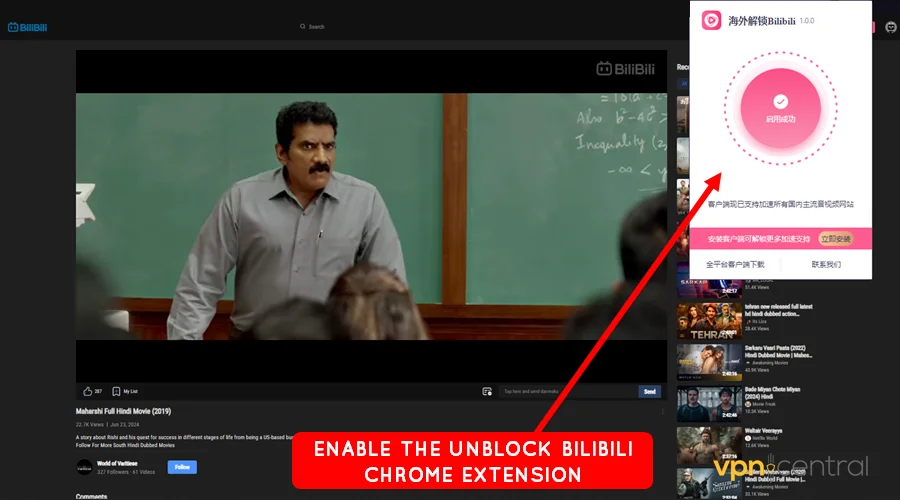Screen dimensions: 900x500
Task: Add the video to My List
Action: [125, 392]
